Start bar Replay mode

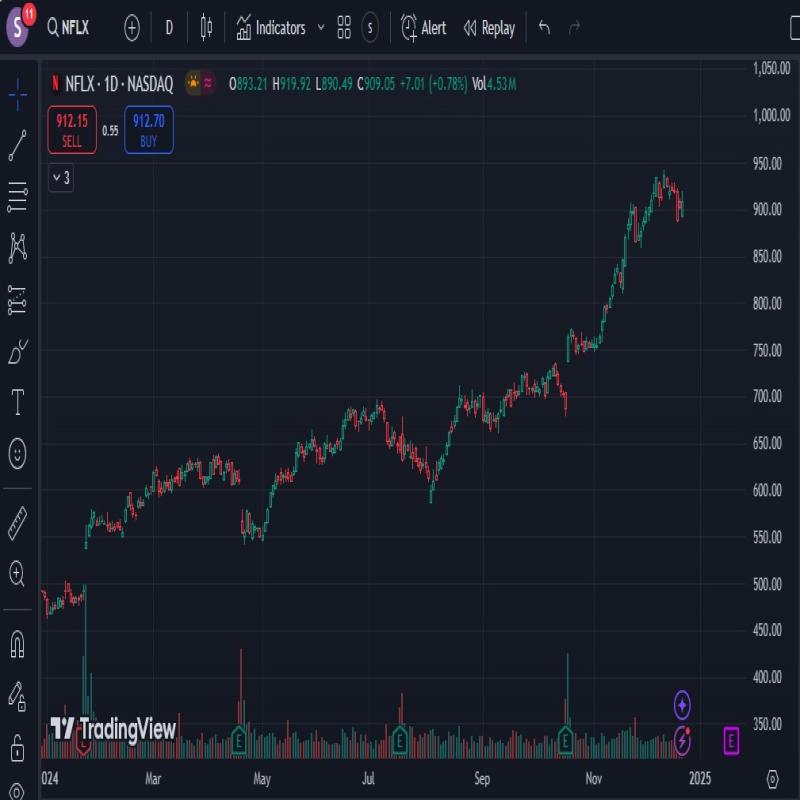pos(489,28)
